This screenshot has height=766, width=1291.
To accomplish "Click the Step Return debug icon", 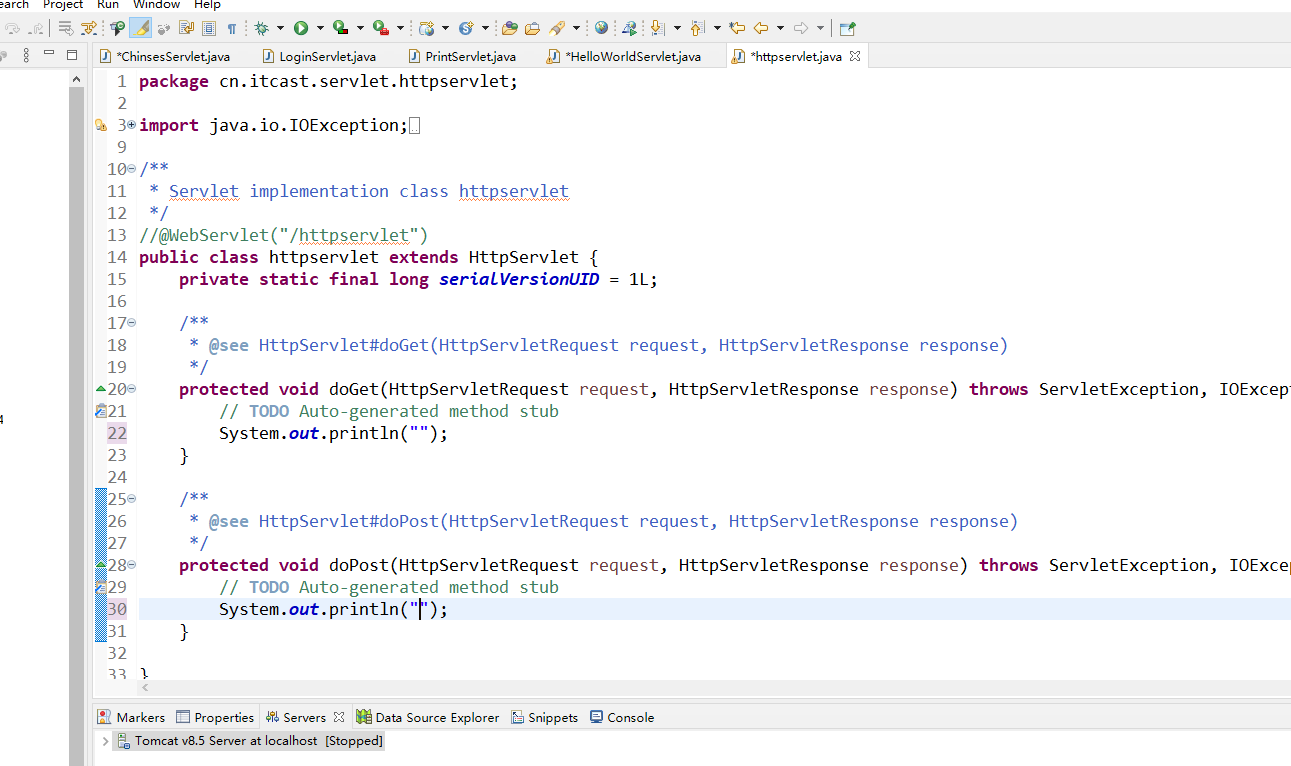I will click(35, 28).
